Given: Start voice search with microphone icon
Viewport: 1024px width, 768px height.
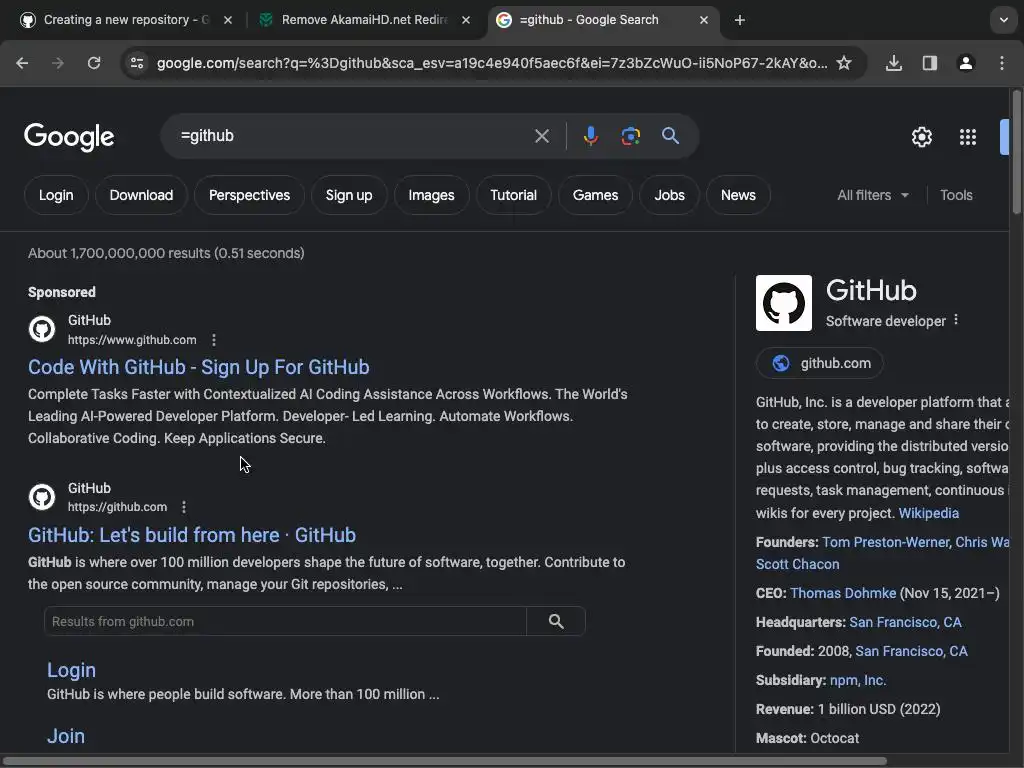Looking at the screenshot, I should [x=590, y=136].
